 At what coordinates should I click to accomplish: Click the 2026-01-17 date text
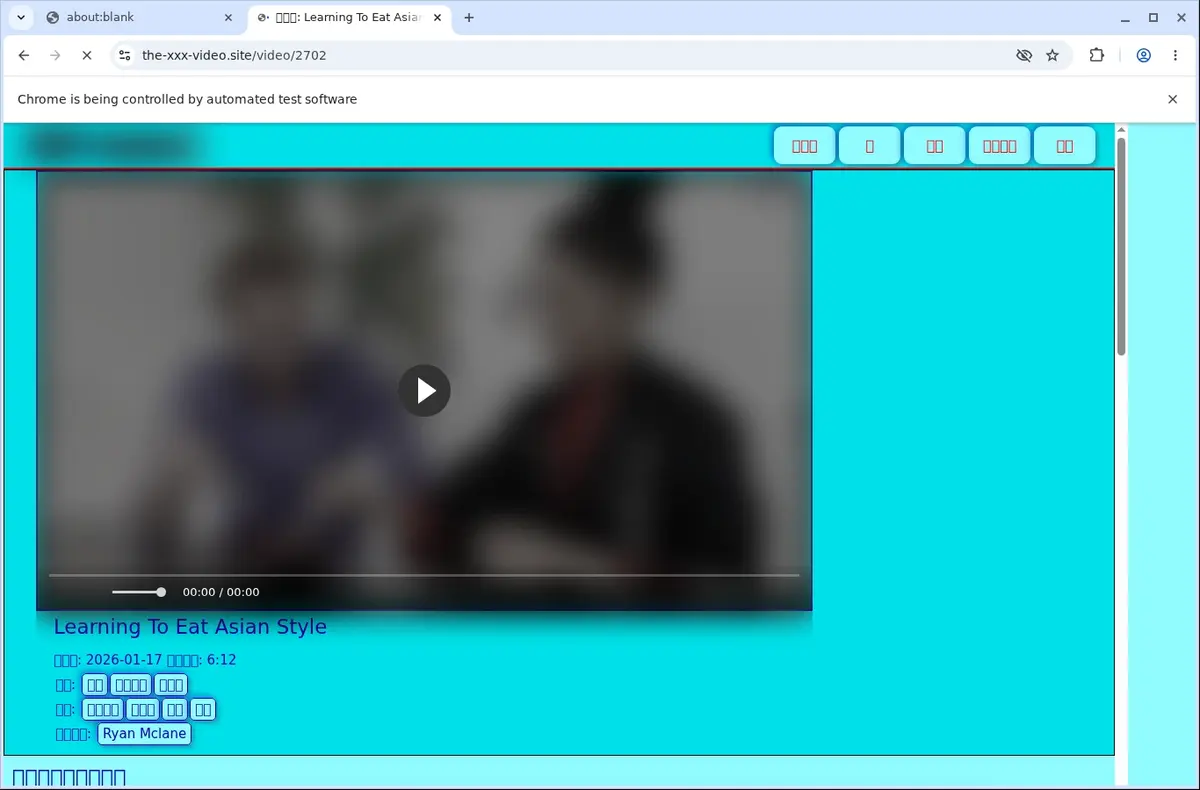coord(125,660)
